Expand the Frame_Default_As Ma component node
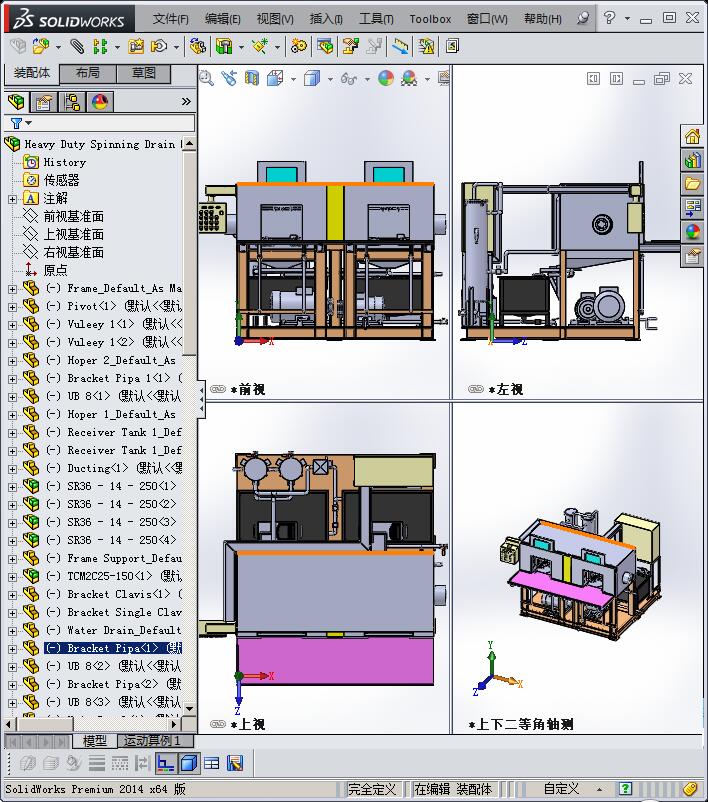 tap(12, 289)
